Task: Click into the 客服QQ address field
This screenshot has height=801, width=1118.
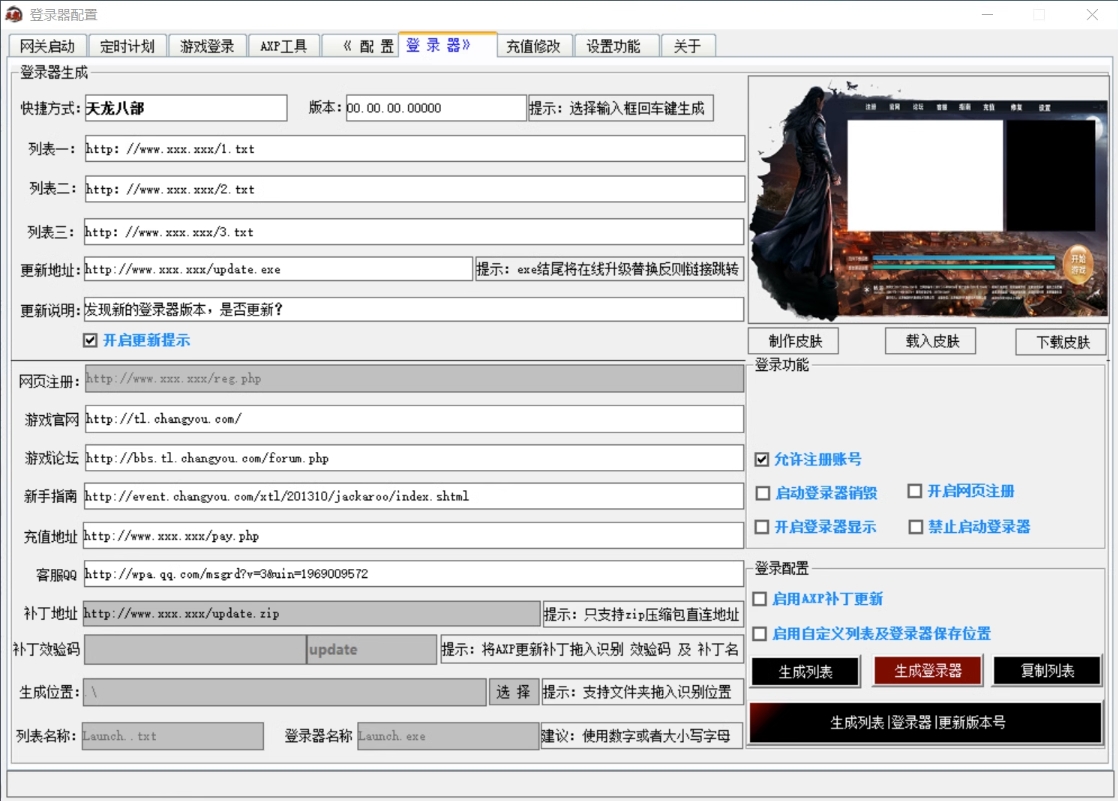Action: coord(413,574)
